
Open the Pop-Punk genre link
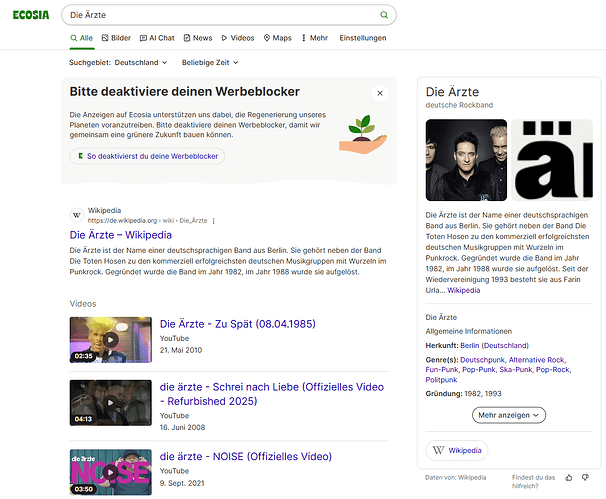coord(479,370)
